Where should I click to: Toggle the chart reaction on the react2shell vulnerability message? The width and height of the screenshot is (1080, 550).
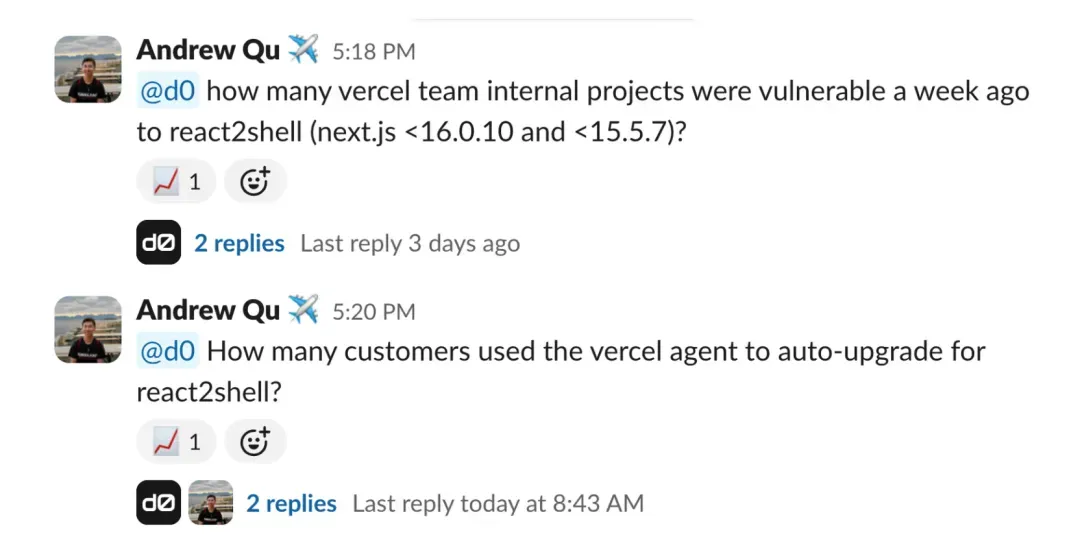coord(176,182)
